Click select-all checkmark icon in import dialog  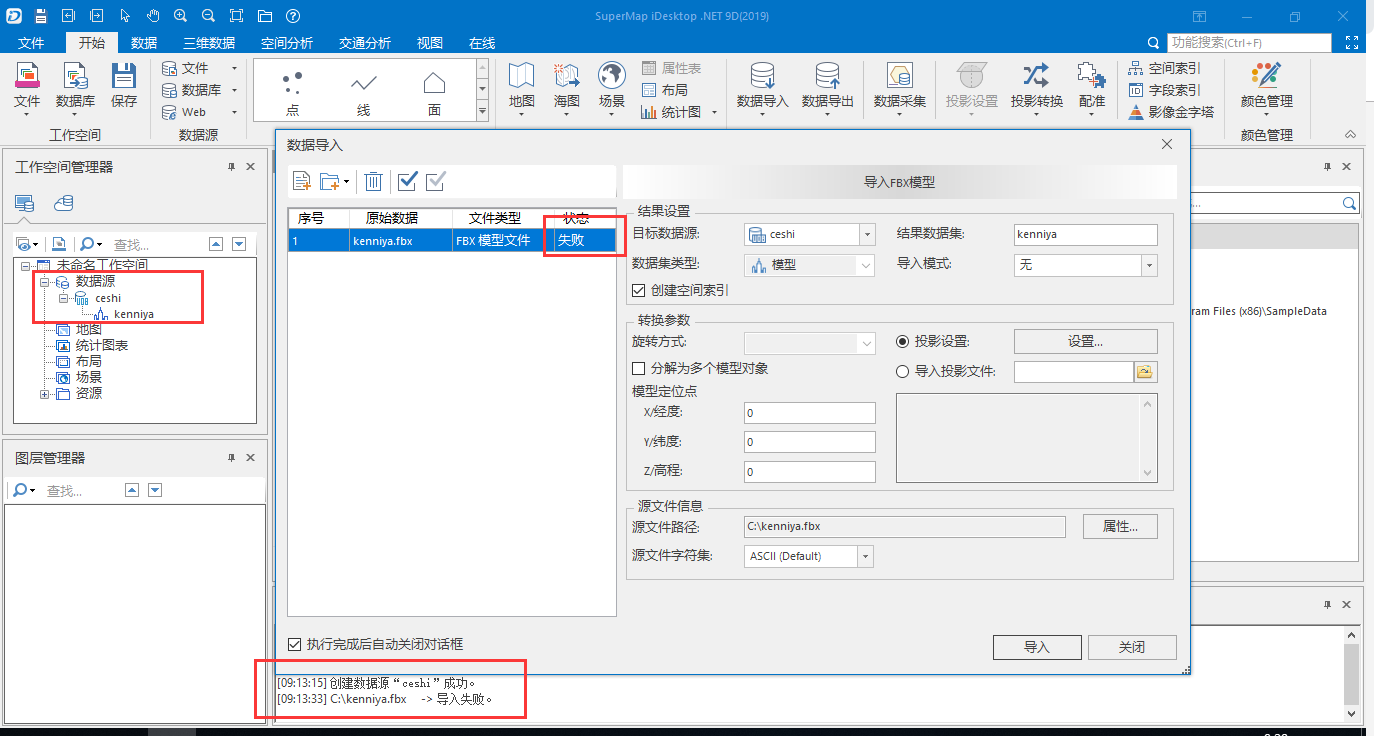tap(407, 181)
